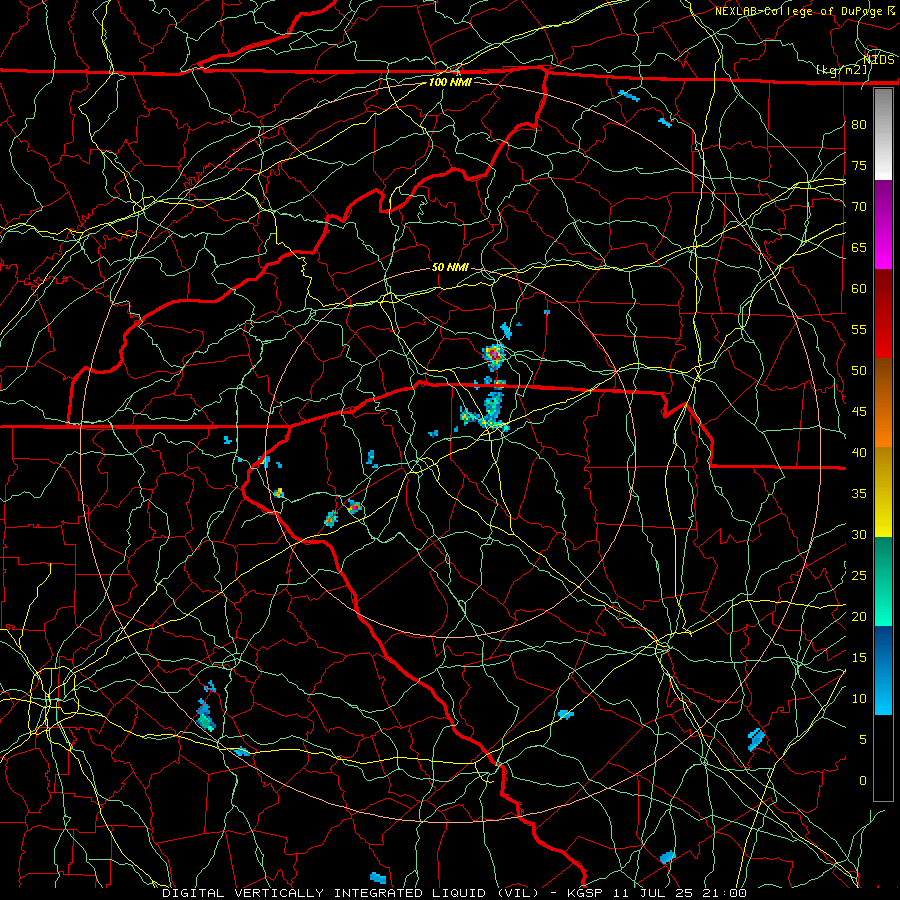Click the legend value 25

point(859,575)
